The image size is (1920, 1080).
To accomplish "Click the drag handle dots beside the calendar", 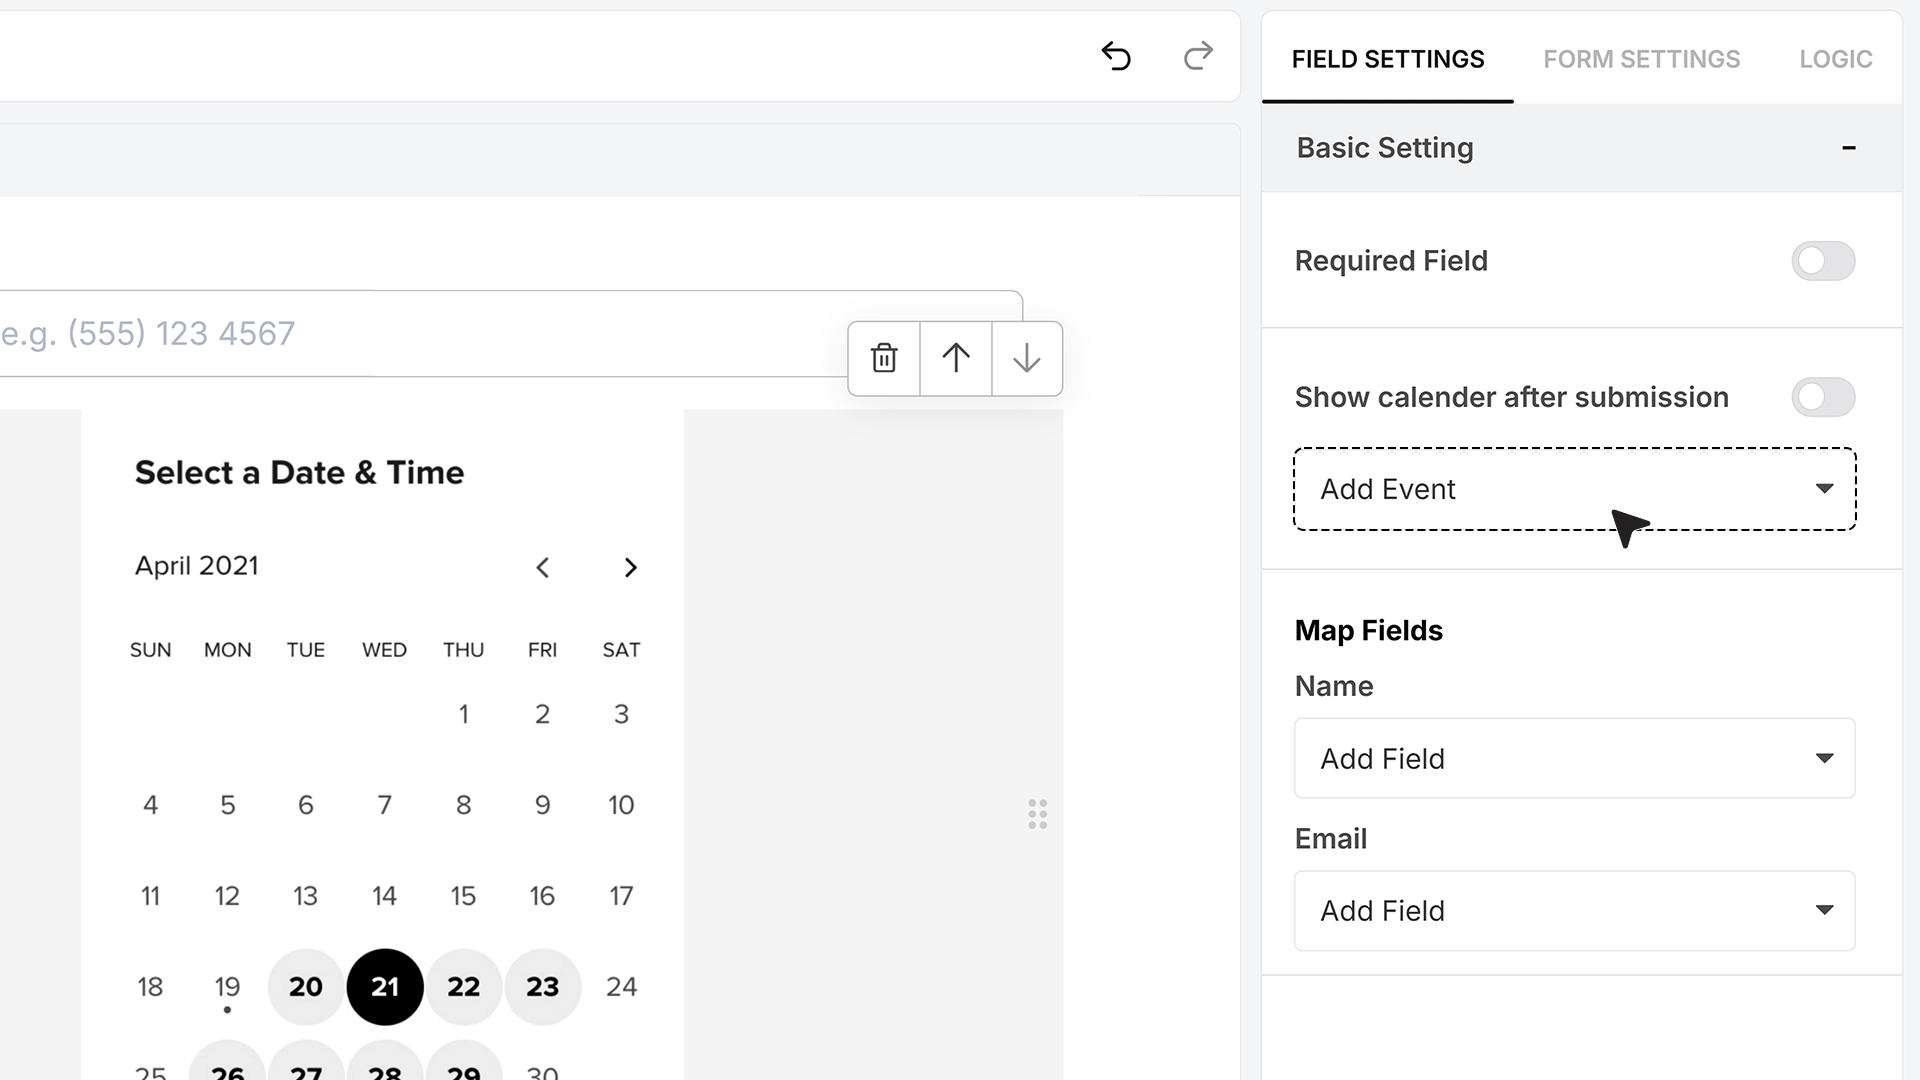I will tap(1038, 814).
